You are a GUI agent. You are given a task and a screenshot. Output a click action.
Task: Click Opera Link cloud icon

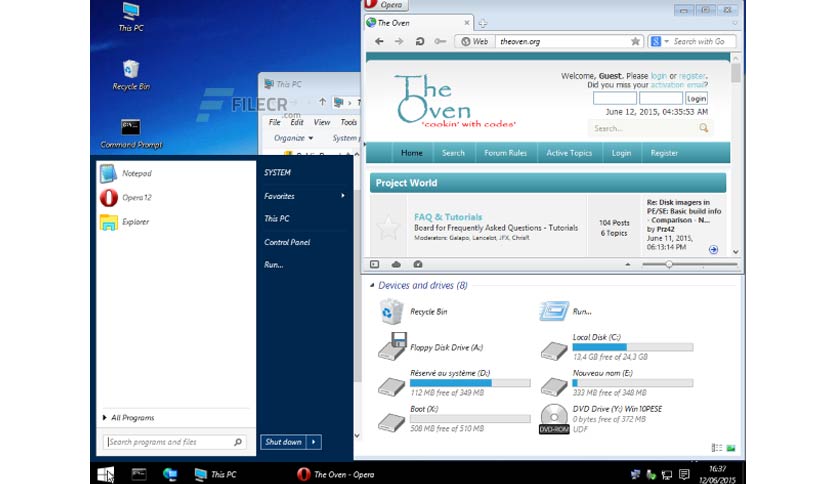396,264
